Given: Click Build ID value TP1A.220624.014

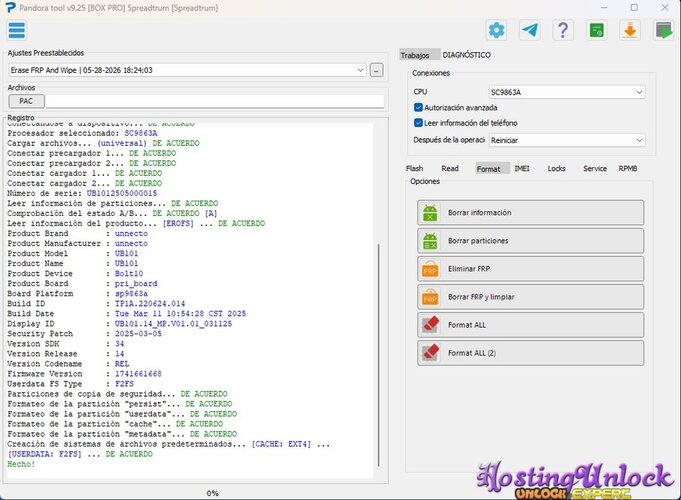Looking at the screenshot, I should point(150,304).
